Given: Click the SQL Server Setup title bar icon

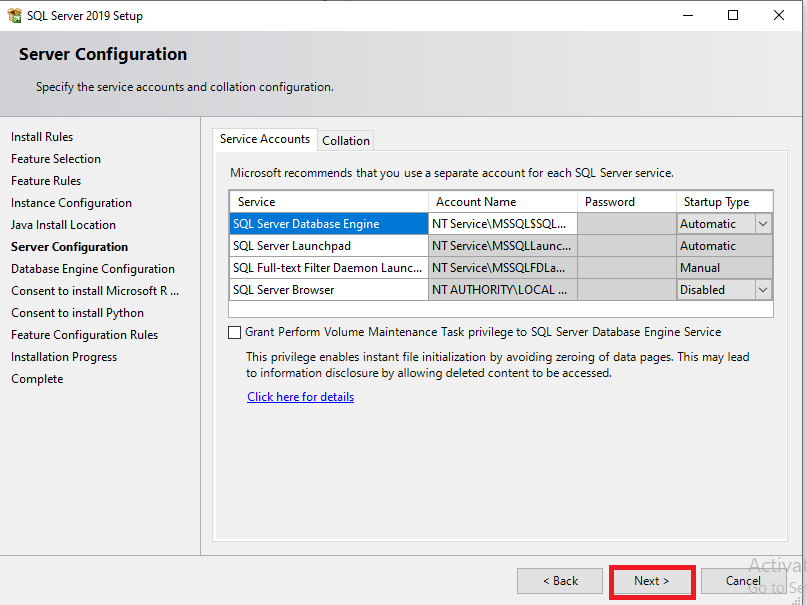Looking at the screenshot, I should [15, 15].
